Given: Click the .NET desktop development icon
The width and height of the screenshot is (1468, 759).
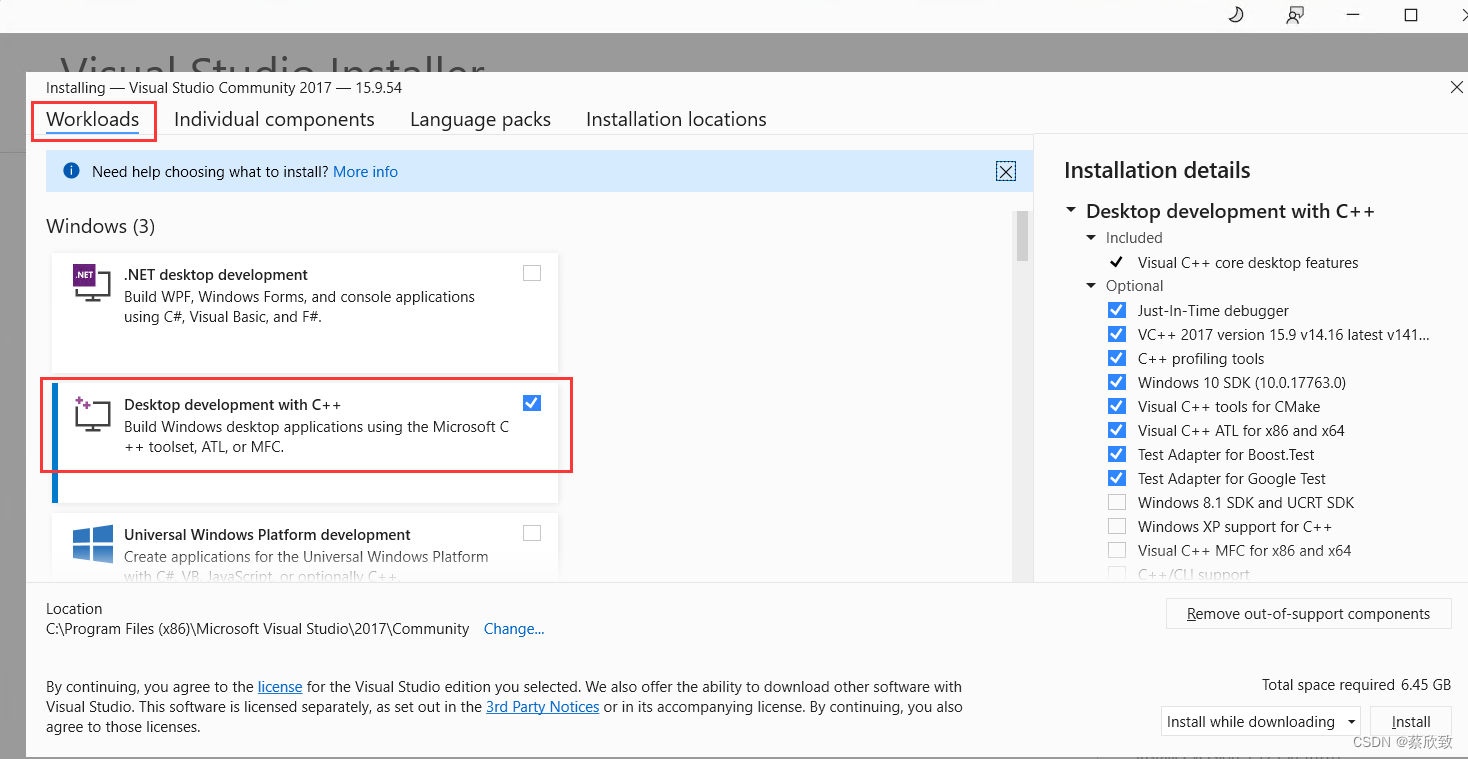Looking at the screenshot, I should click(92, 282).
